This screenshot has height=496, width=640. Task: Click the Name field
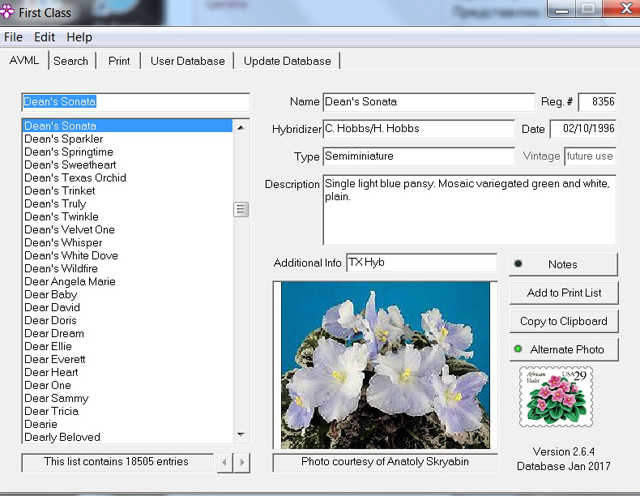click(428, 102)
